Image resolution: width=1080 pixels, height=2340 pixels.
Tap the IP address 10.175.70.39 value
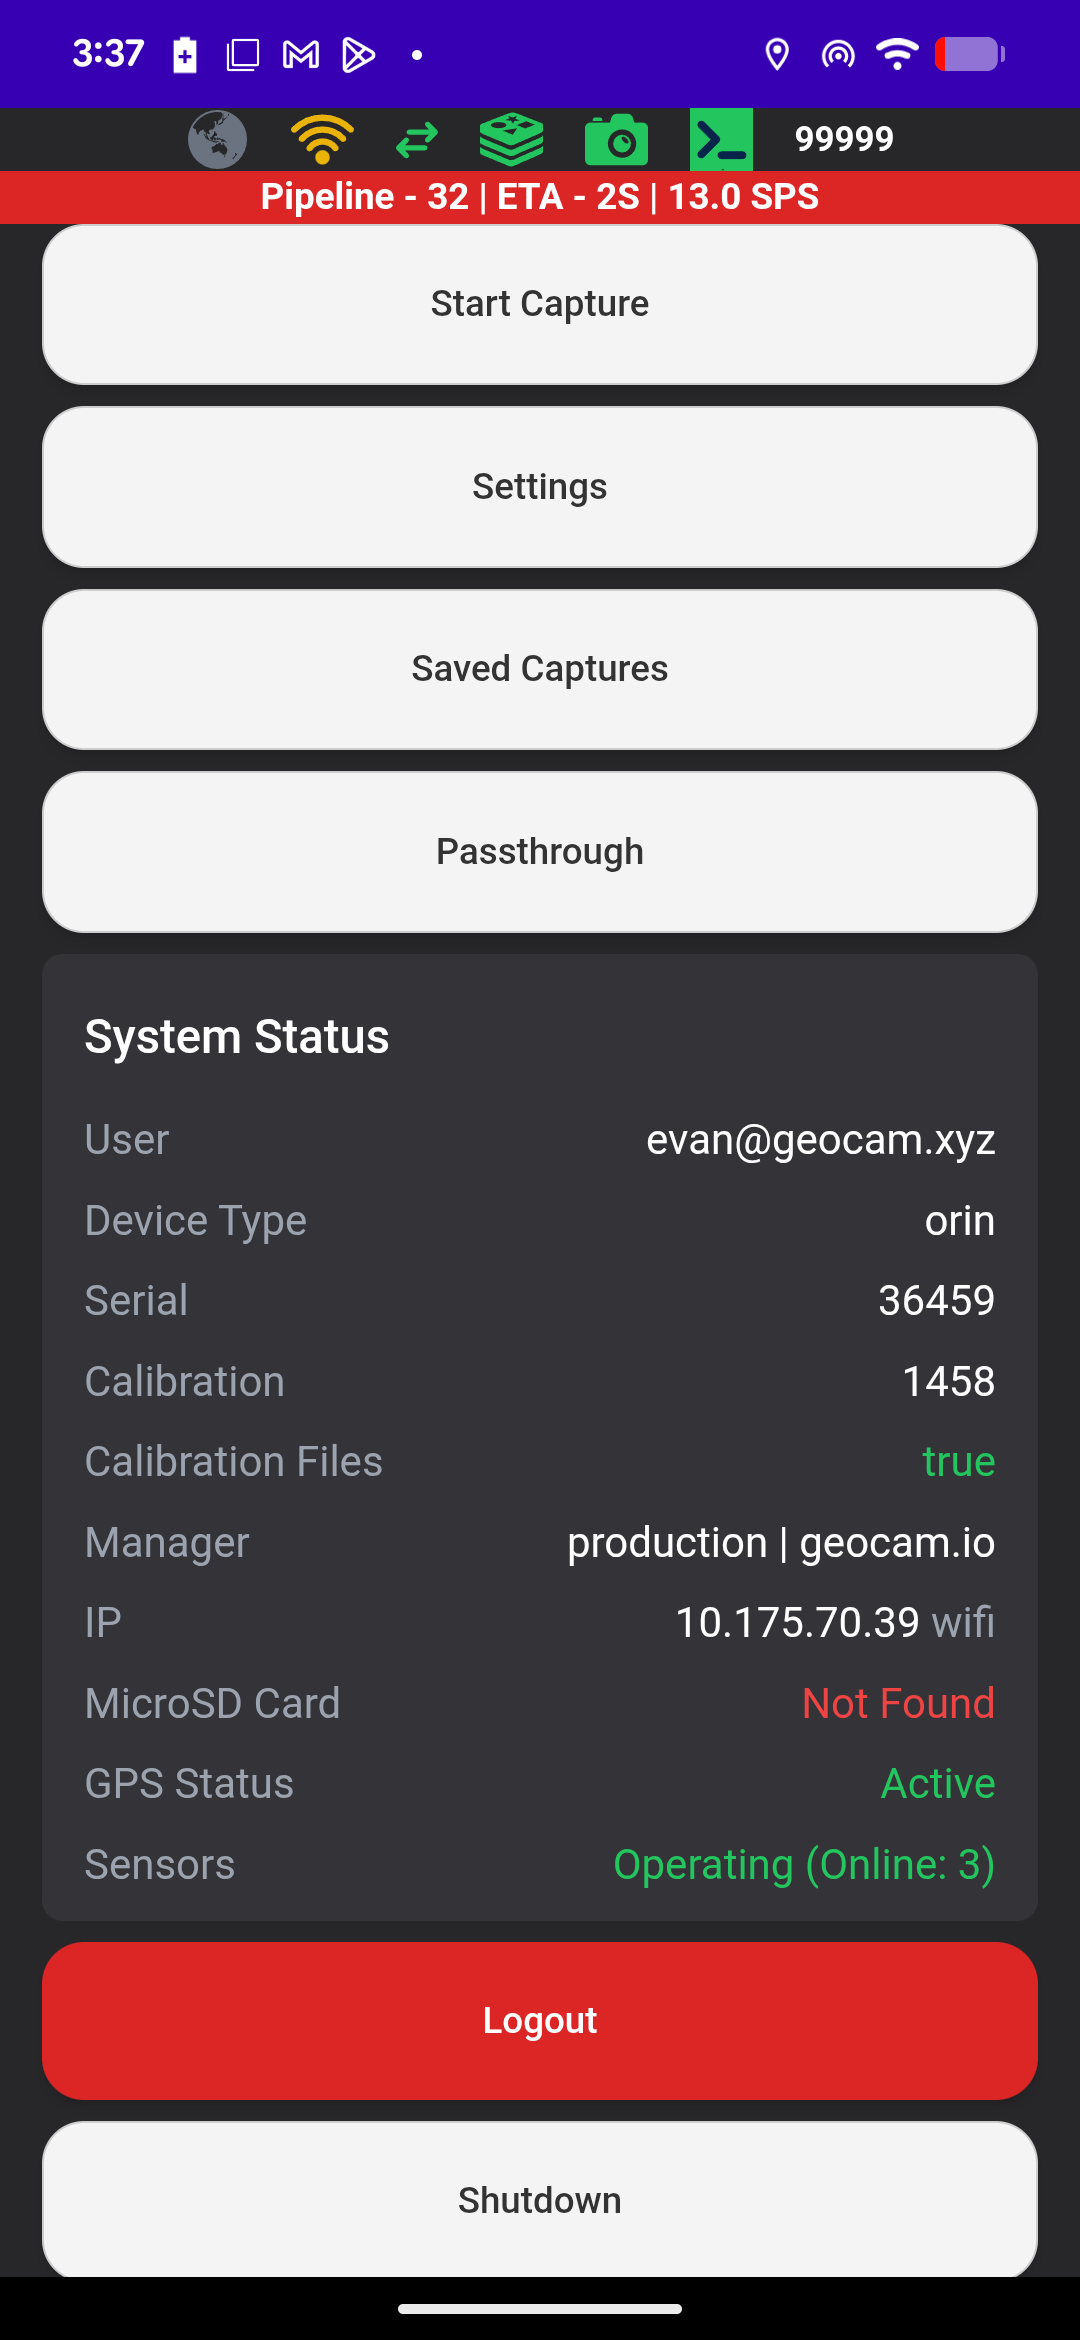click(797, 1623)
